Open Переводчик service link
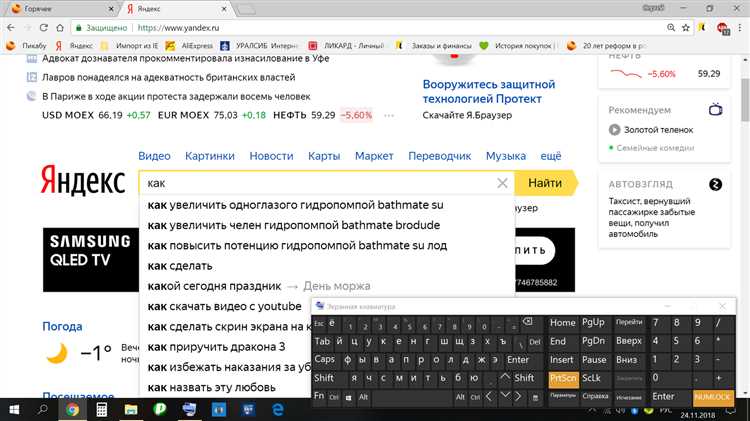 (440, 156)
